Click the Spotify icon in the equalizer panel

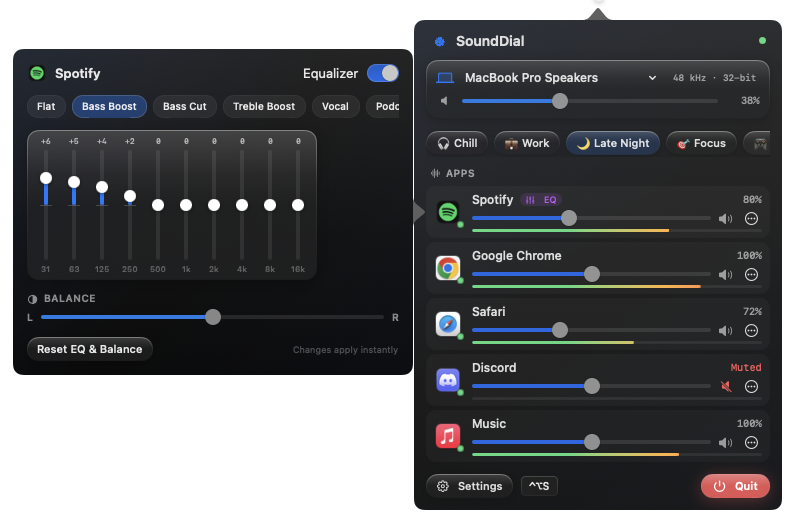click(37, 73)
